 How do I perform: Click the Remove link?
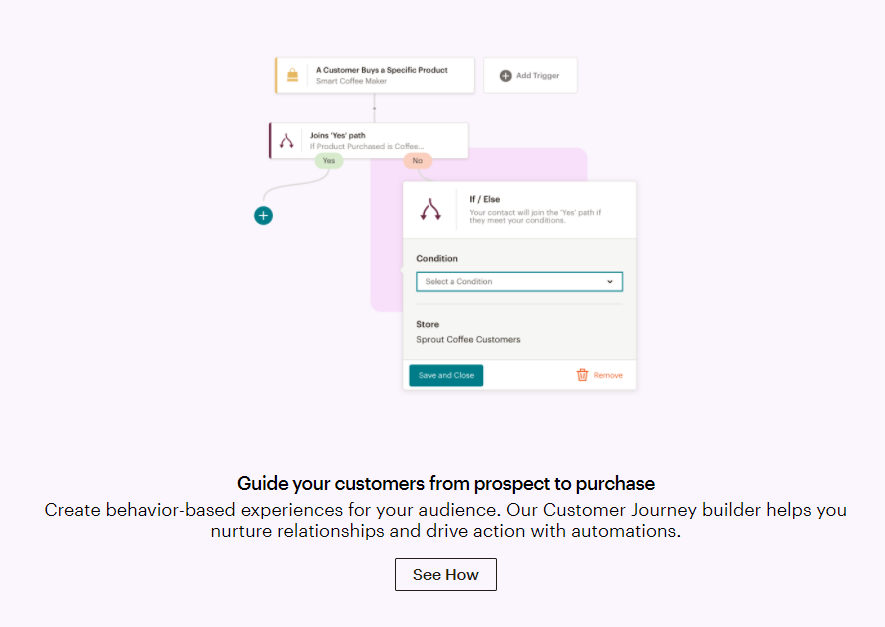(x=608, y=375)
